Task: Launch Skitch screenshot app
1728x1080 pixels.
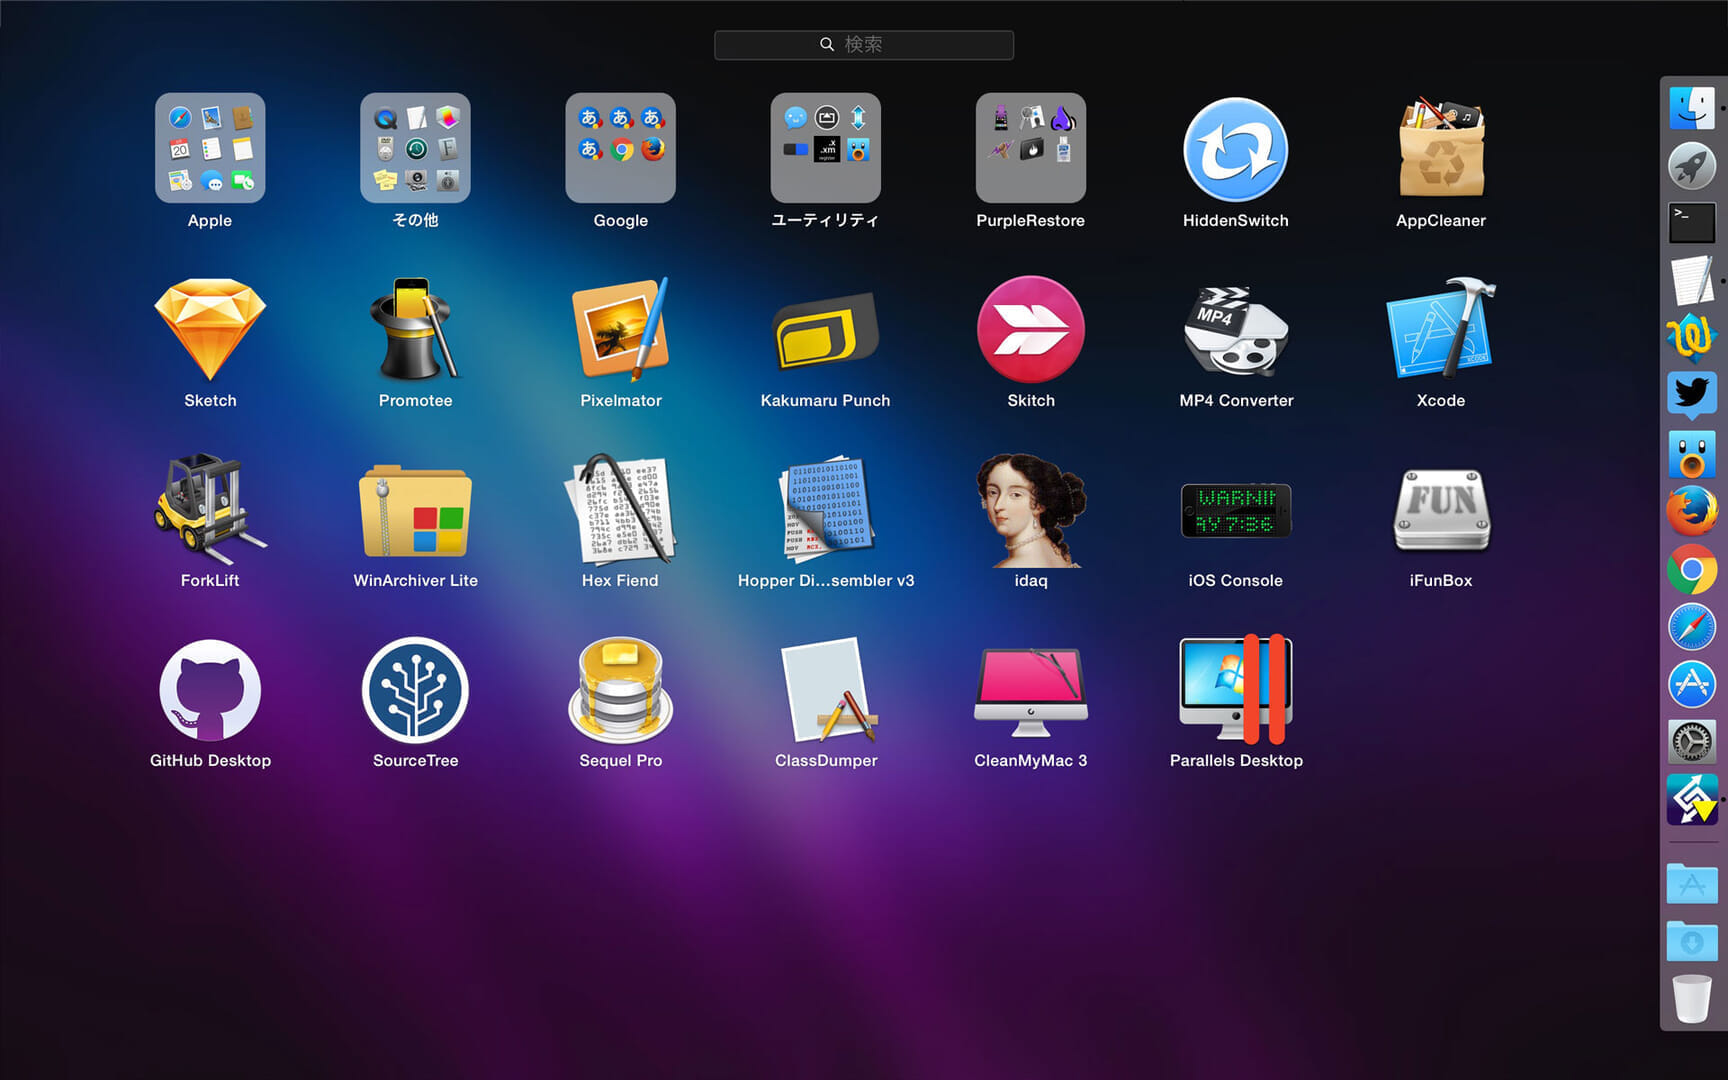Action: 1030,330
